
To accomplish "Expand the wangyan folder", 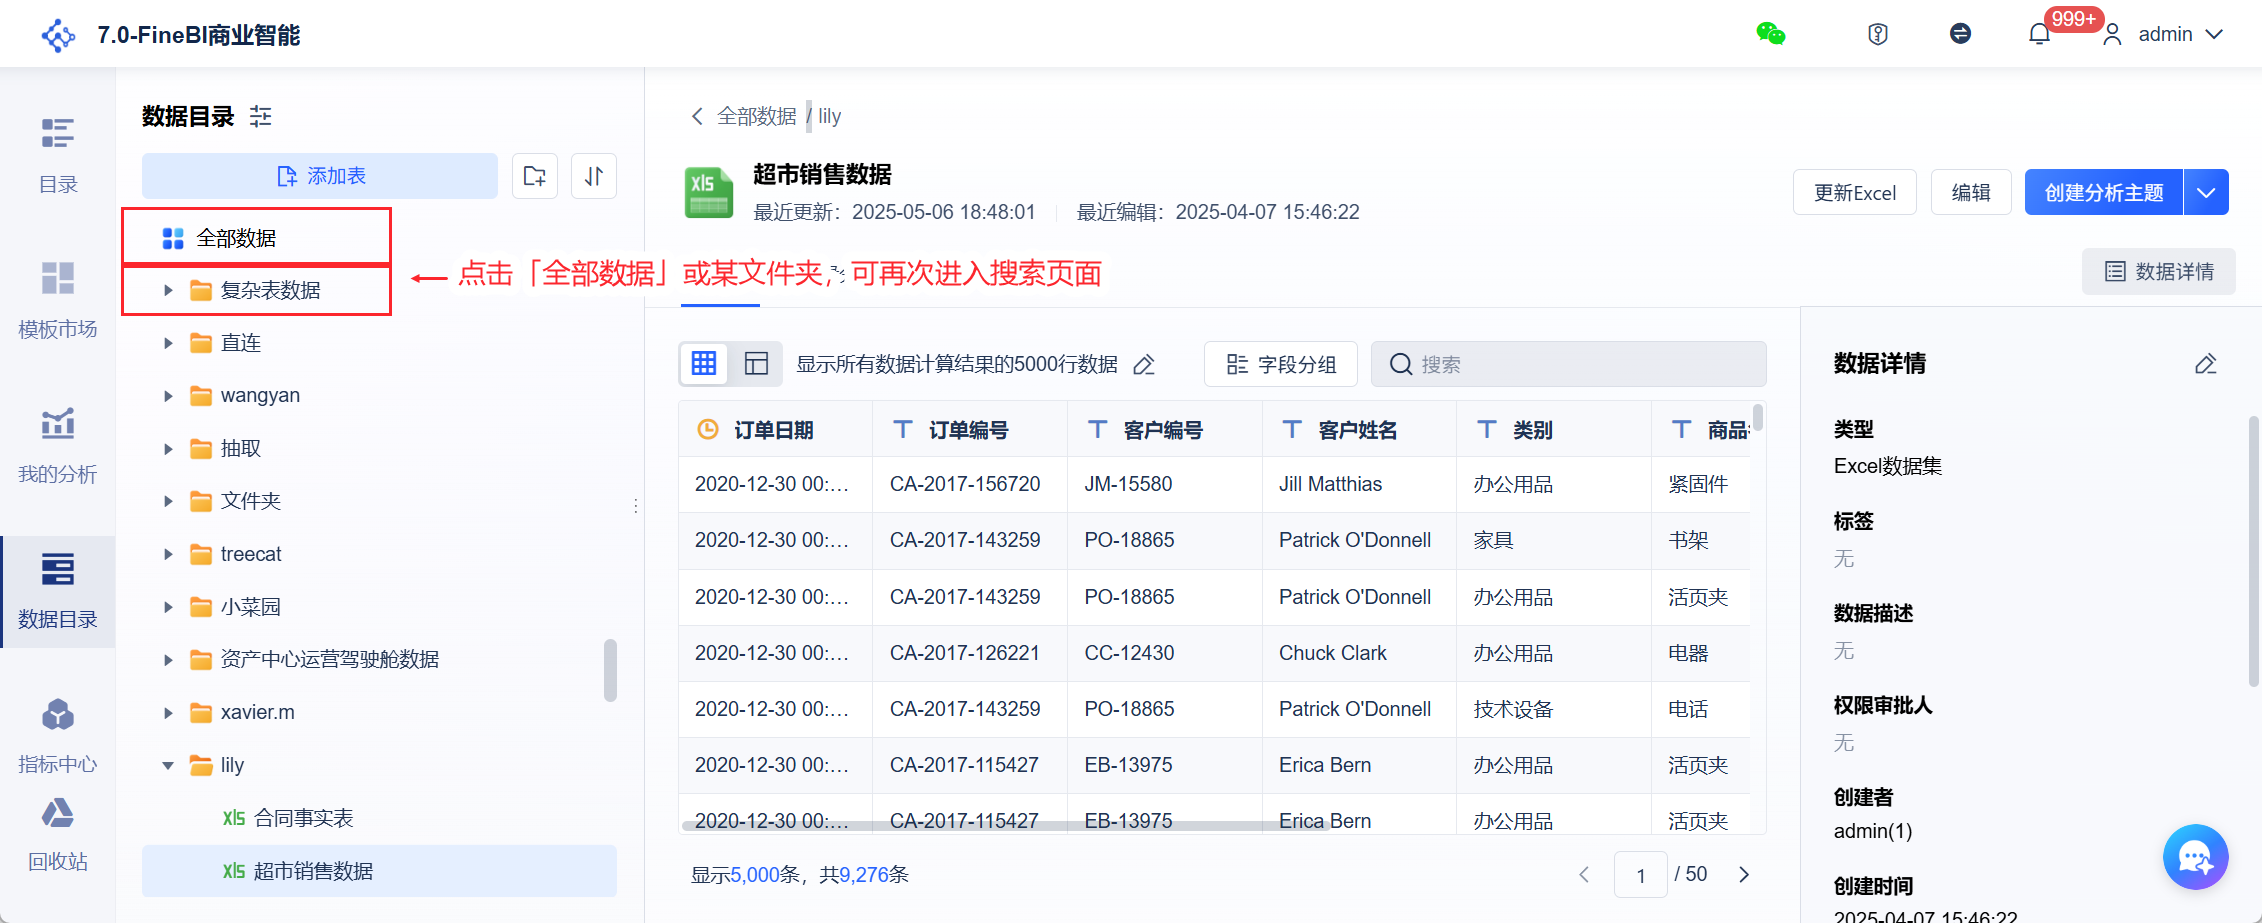I will [x=168, y=396].
